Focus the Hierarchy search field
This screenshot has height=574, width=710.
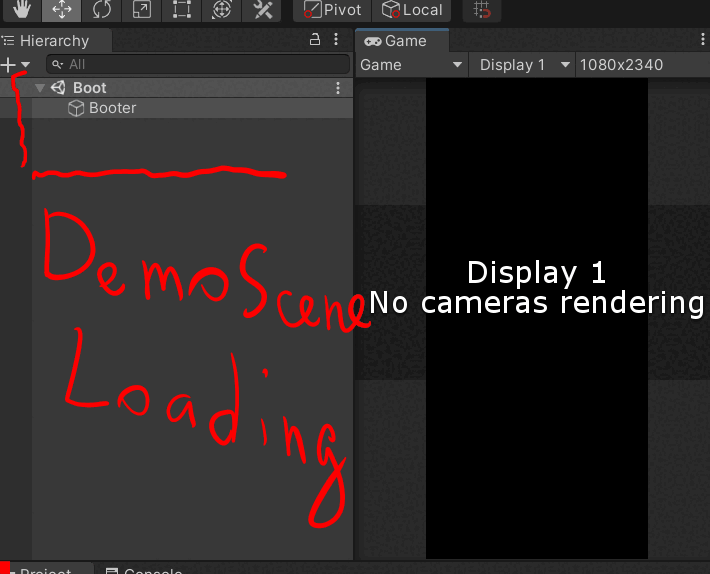(198, 64)
